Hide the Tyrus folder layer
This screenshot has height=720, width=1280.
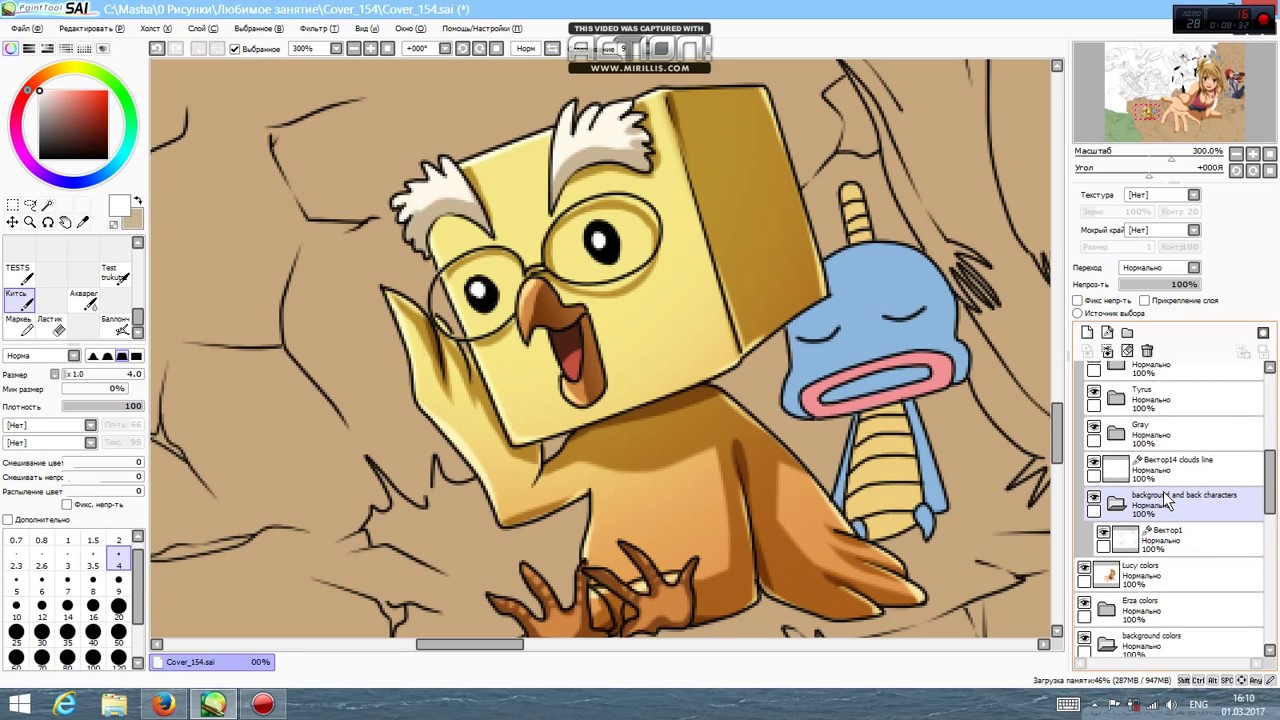pos(1094,392)
